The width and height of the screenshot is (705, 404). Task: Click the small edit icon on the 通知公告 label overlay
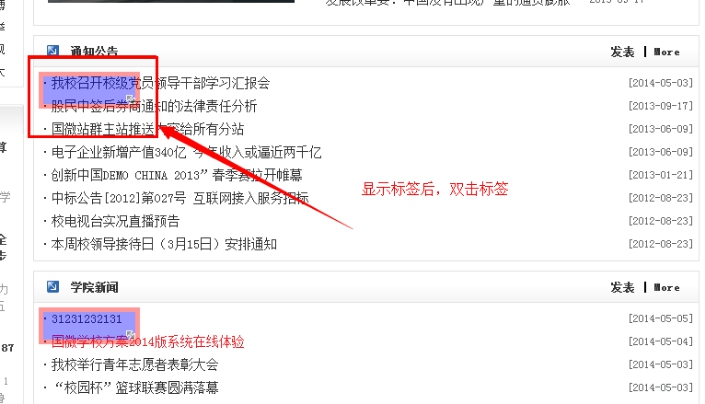point(130,98)
